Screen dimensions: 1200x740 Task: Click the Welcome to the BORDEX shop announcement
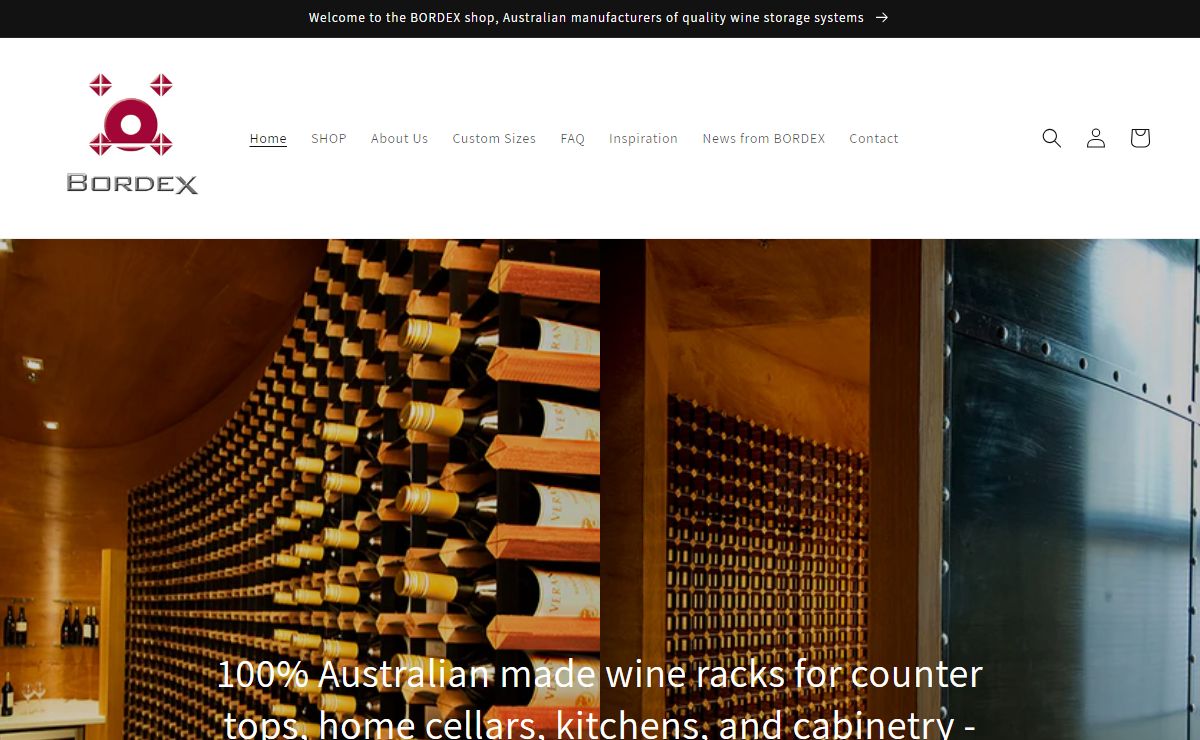click(x=586, y=18)
